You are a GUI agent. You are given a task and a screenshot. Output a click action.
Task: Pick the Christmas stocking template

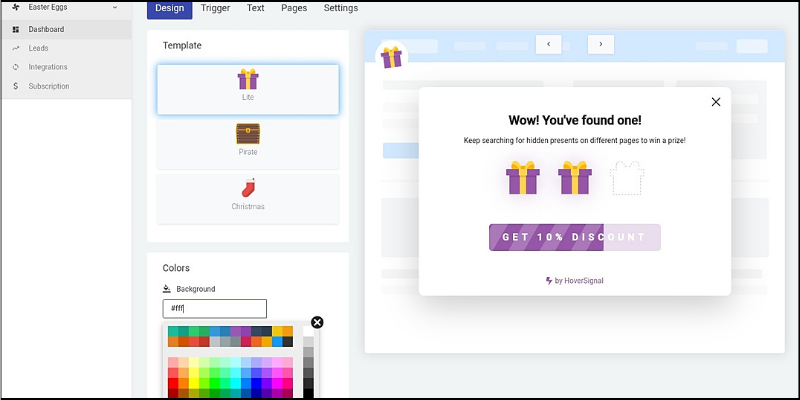coord(248,198)
